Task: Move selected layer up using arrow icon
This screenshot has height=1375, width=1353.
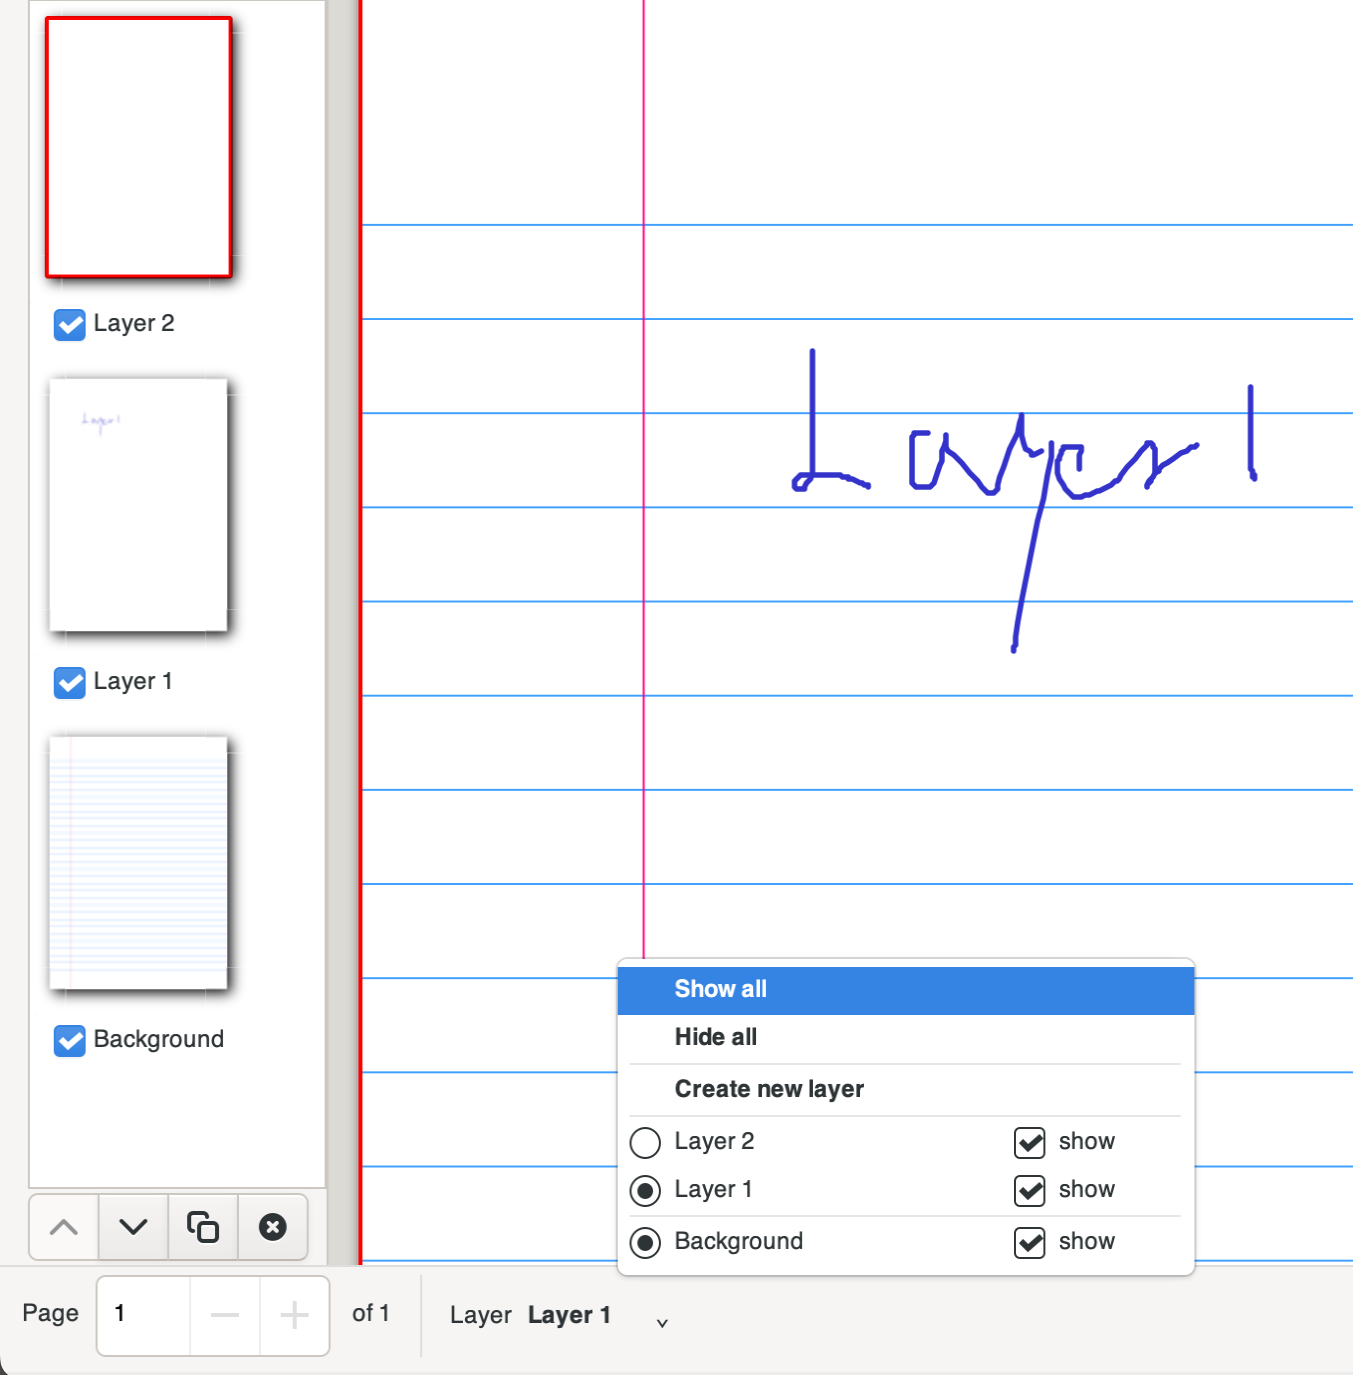Action: click(63, 1227)
